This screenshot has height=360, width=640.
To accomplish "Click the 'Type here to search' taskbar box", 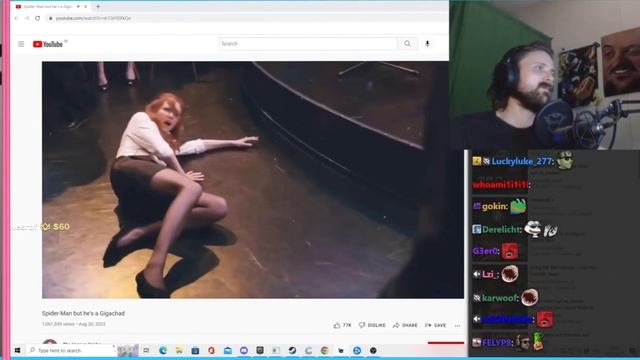I will tap(72, 350).
